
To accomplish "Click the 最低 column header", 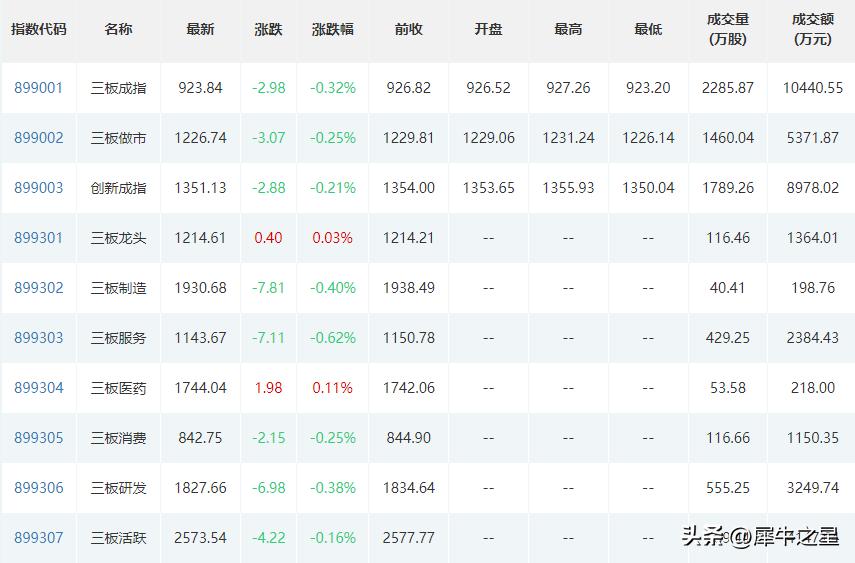I will [x=648, y=29].
